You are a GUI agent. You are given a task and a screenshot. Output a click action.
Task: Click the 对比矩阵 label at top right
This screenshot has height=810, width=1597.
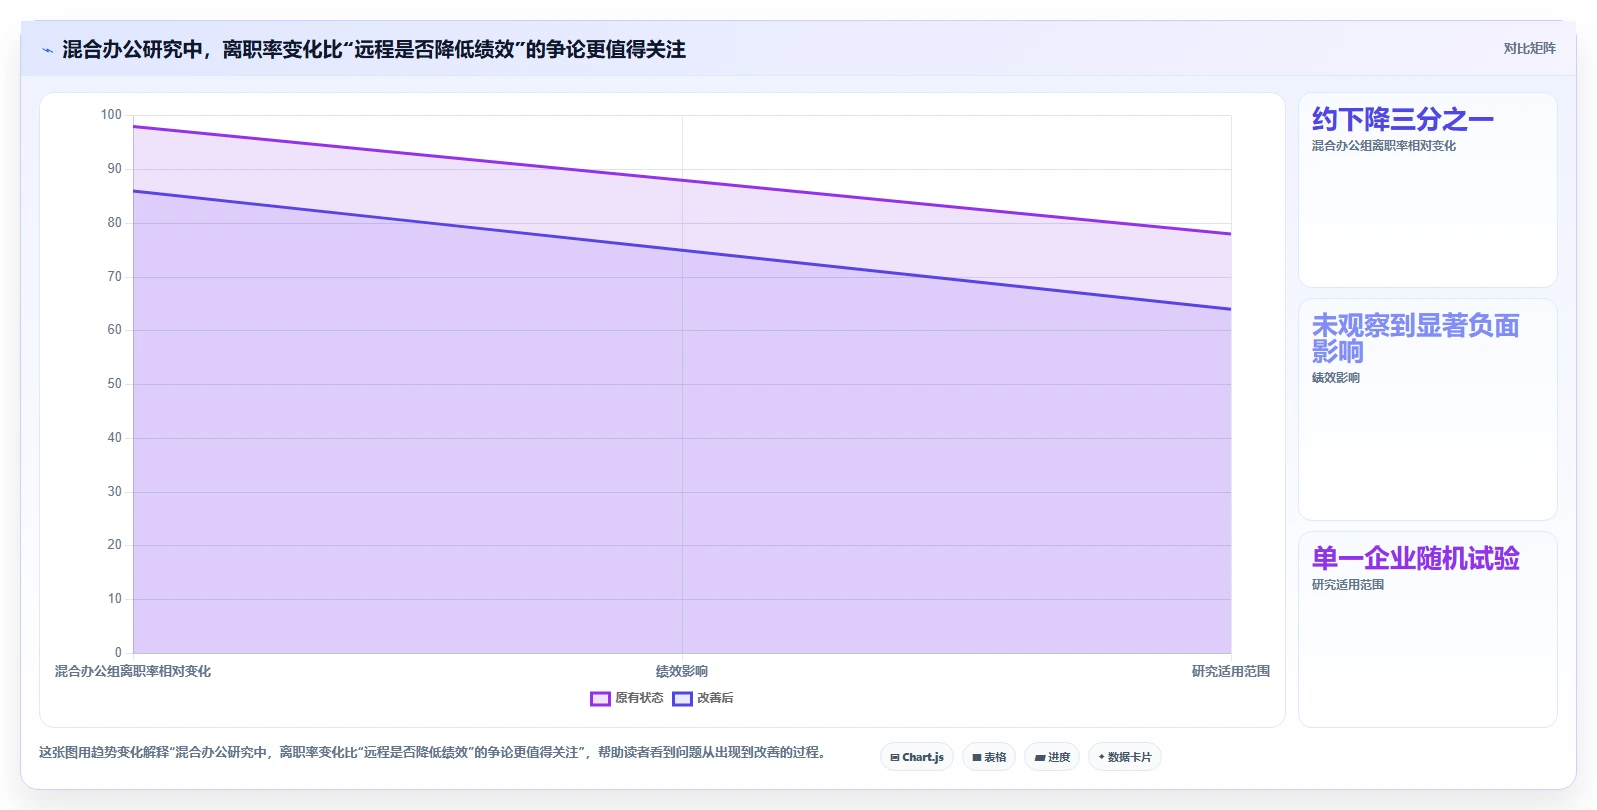click(1529, 48)
